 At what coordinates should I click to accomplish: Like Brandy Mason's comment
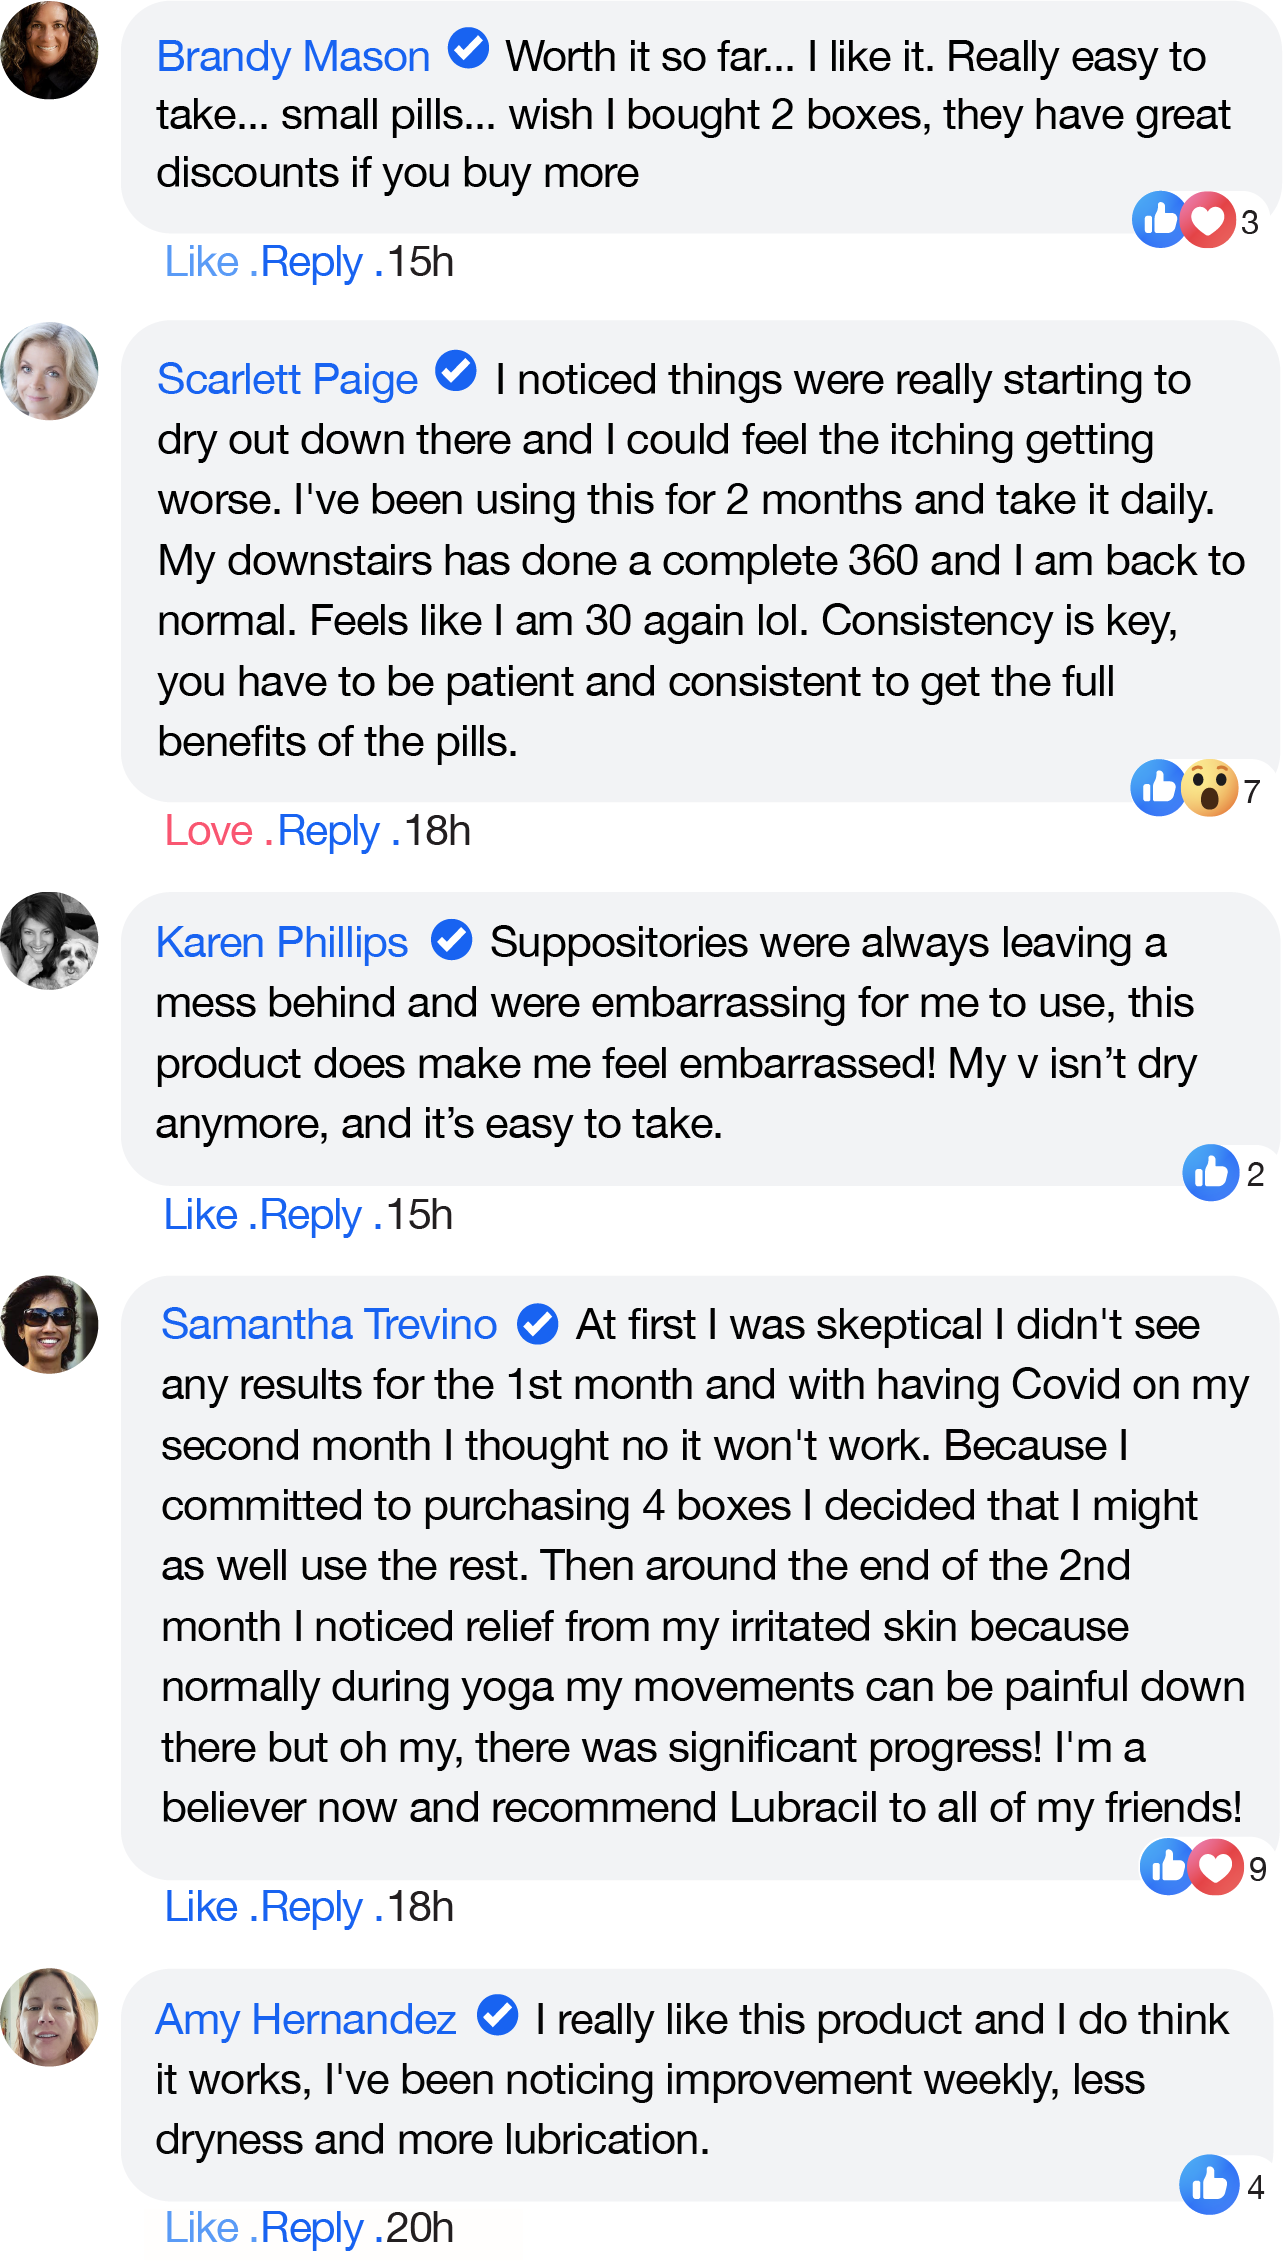[x=201, y=262]
